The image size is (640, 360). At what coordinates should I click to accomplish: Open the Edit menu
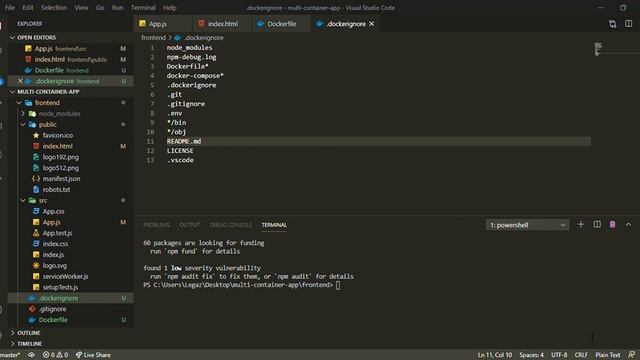(x=27, y=7)
